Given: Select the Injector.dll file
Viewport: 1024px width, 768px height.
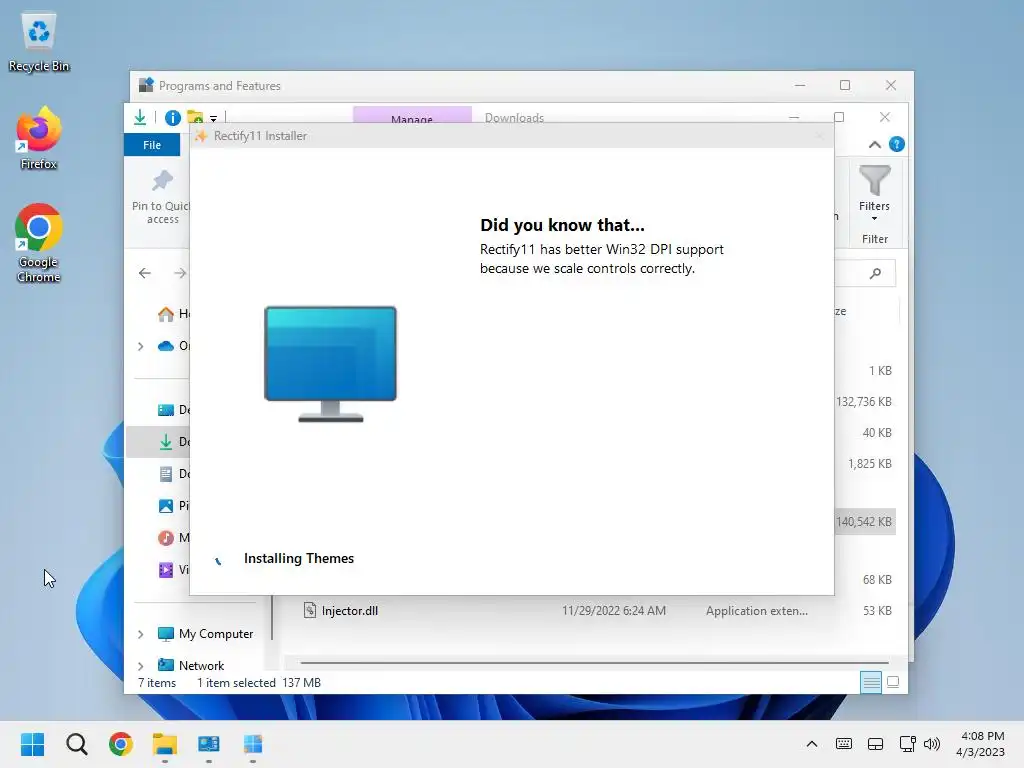Looking at the screenshot, I should point(341,611).
